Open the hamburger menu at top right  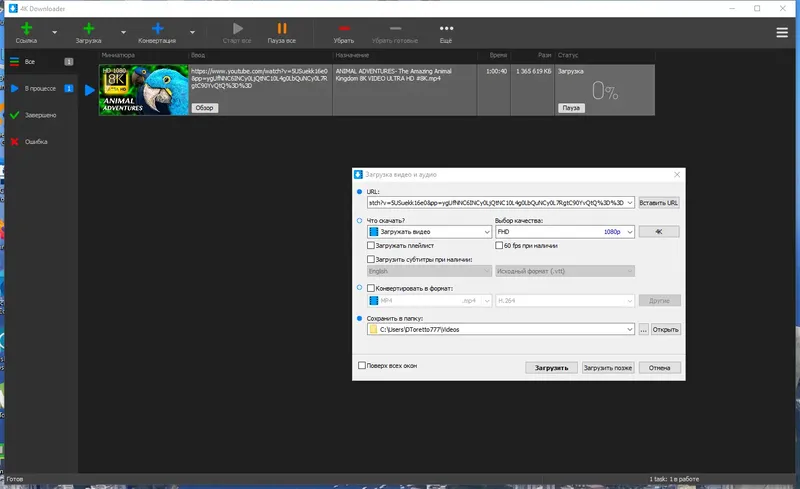(x=782, y=33)
